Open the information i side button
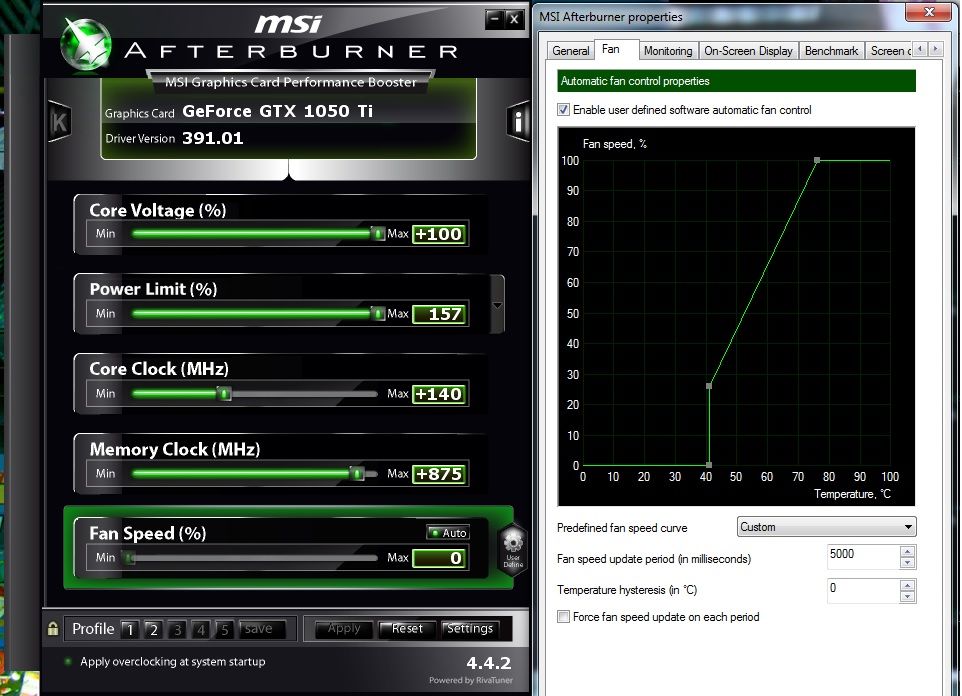 (518, 121)
